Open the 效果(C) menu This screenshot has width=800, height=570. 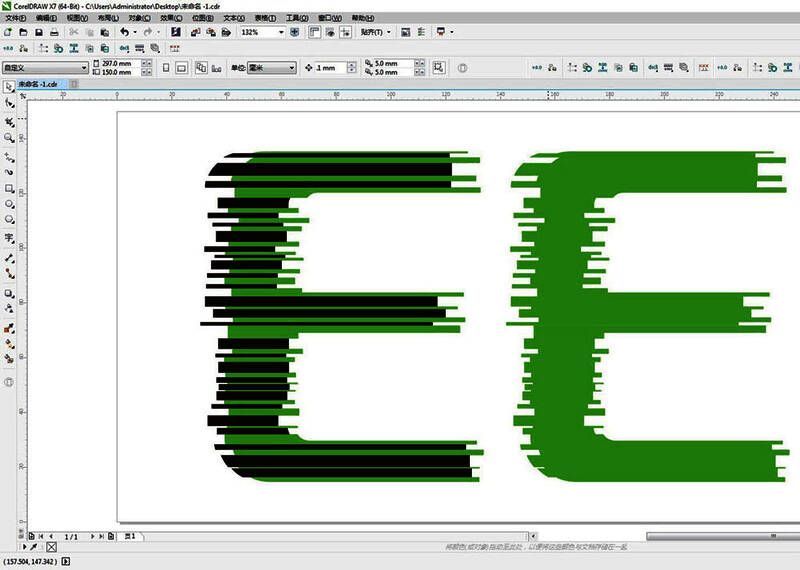[x=171, y=18]
